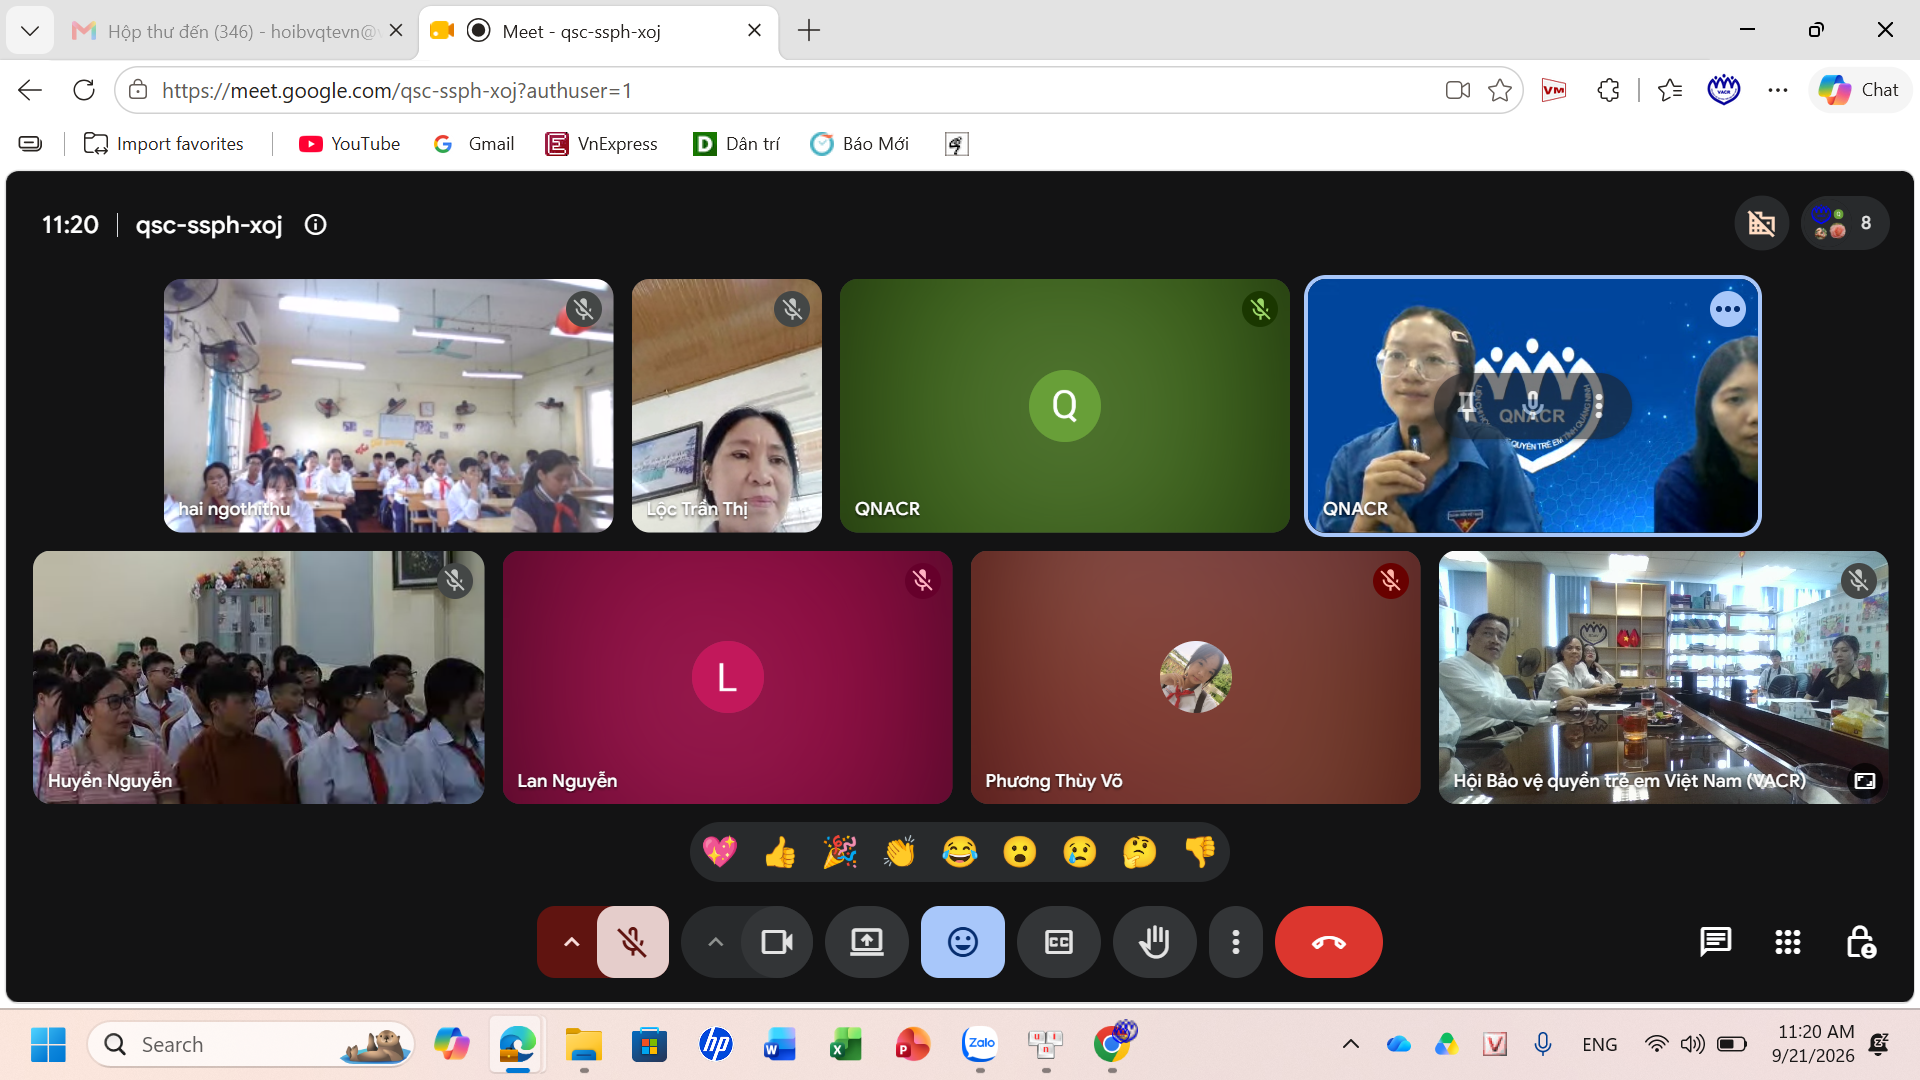Screen dimensions: 1920x1080
Task: Toggle the camera on or off
Action: coord(777,942)
